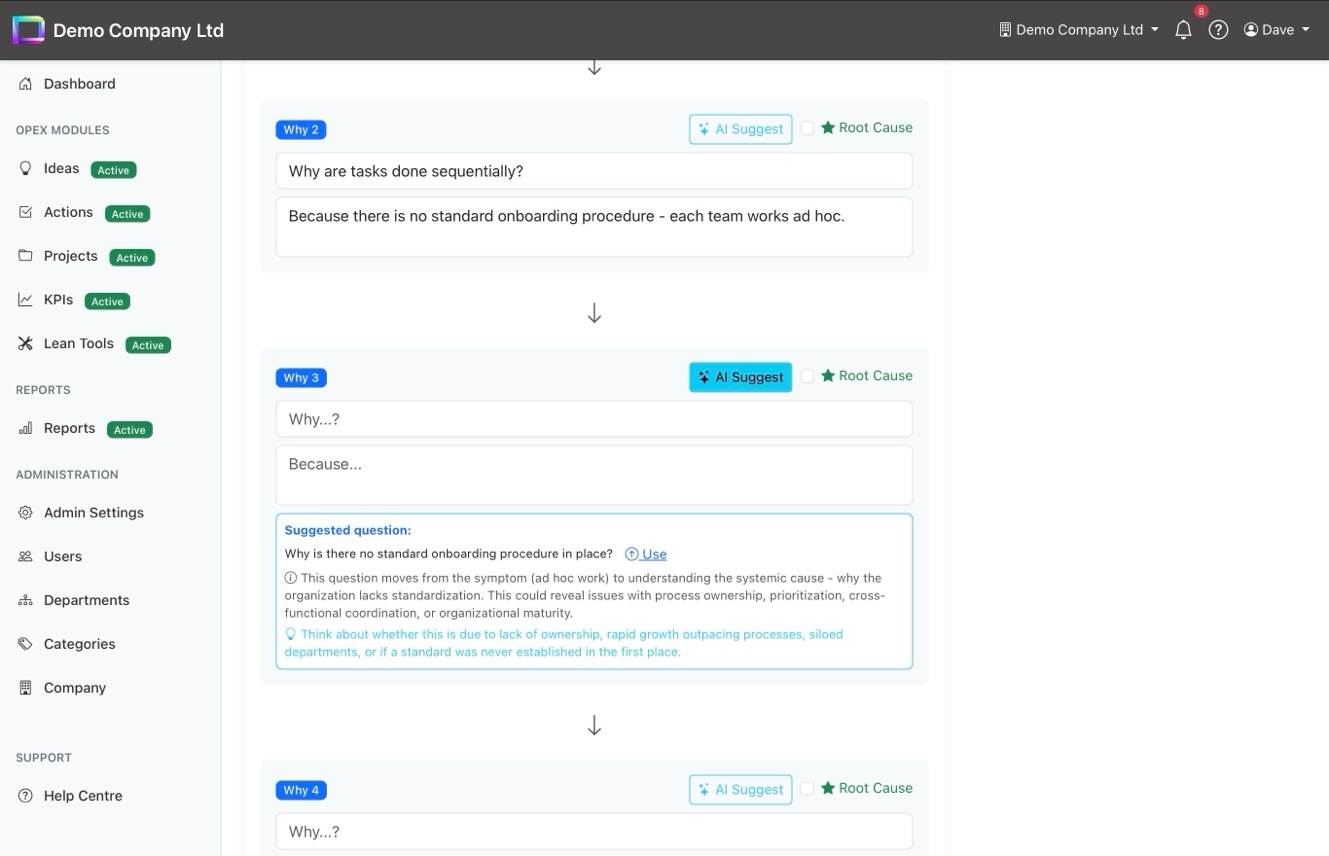Image resolution: width=1329 pixels, height=856 pixels.
Task: Mark Why 3 as the Root Cause
Action: pyautogui.click(x=807, y=376)
